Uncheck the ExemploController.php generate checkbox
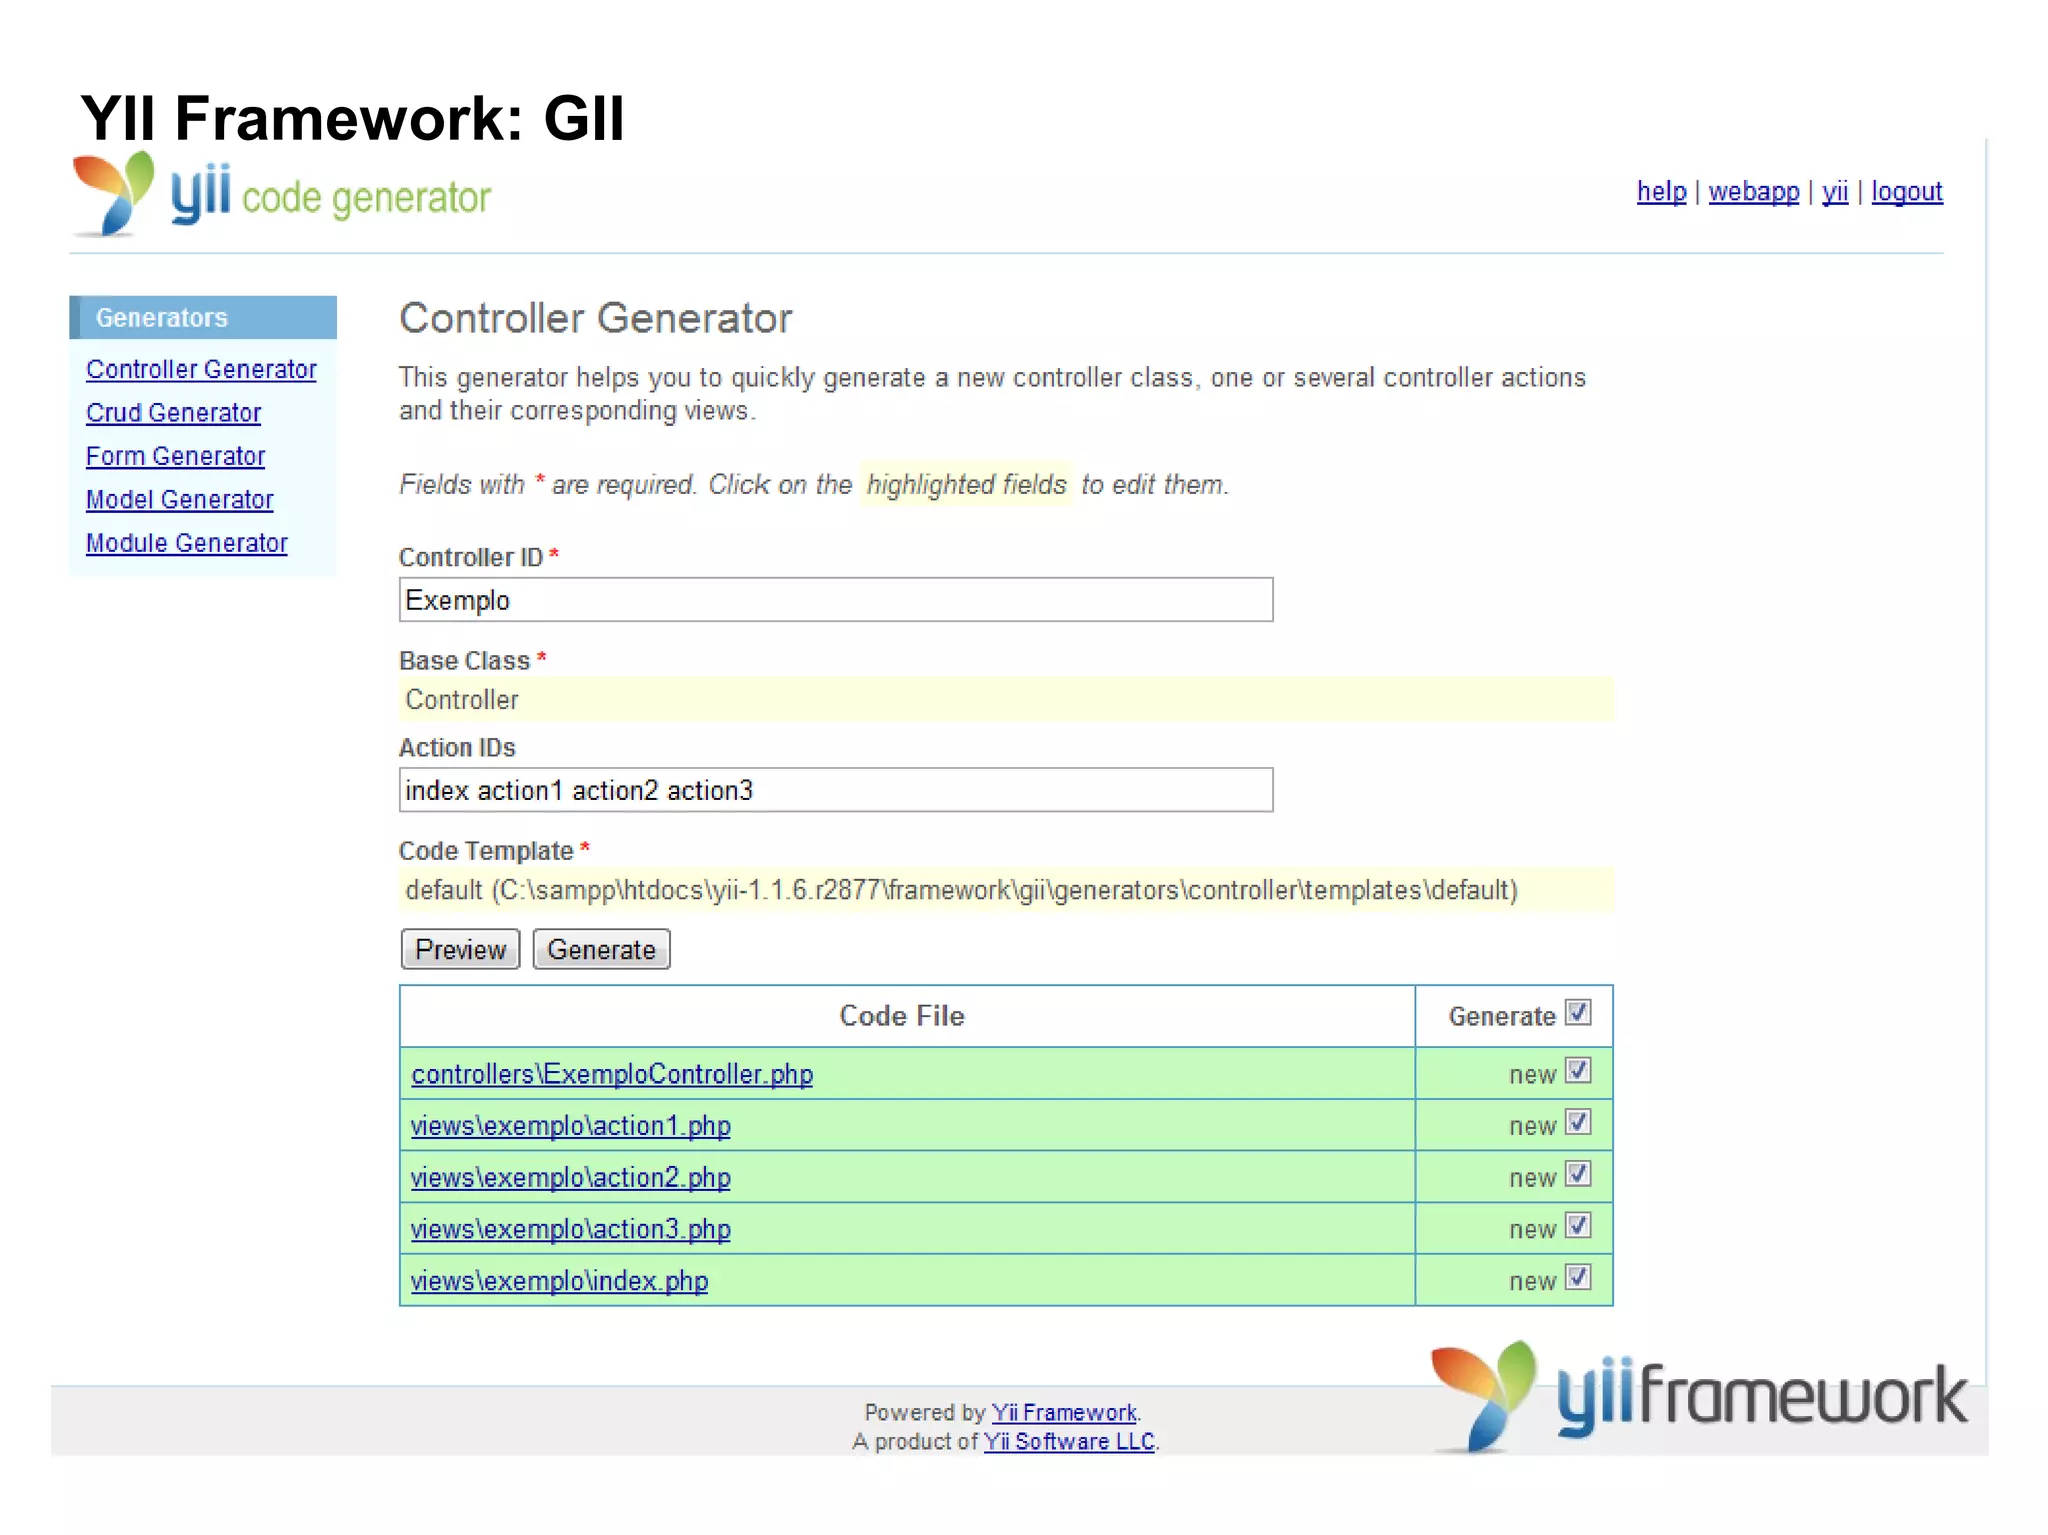The image size is (2048, 1535). (x=1578, y=1071)
